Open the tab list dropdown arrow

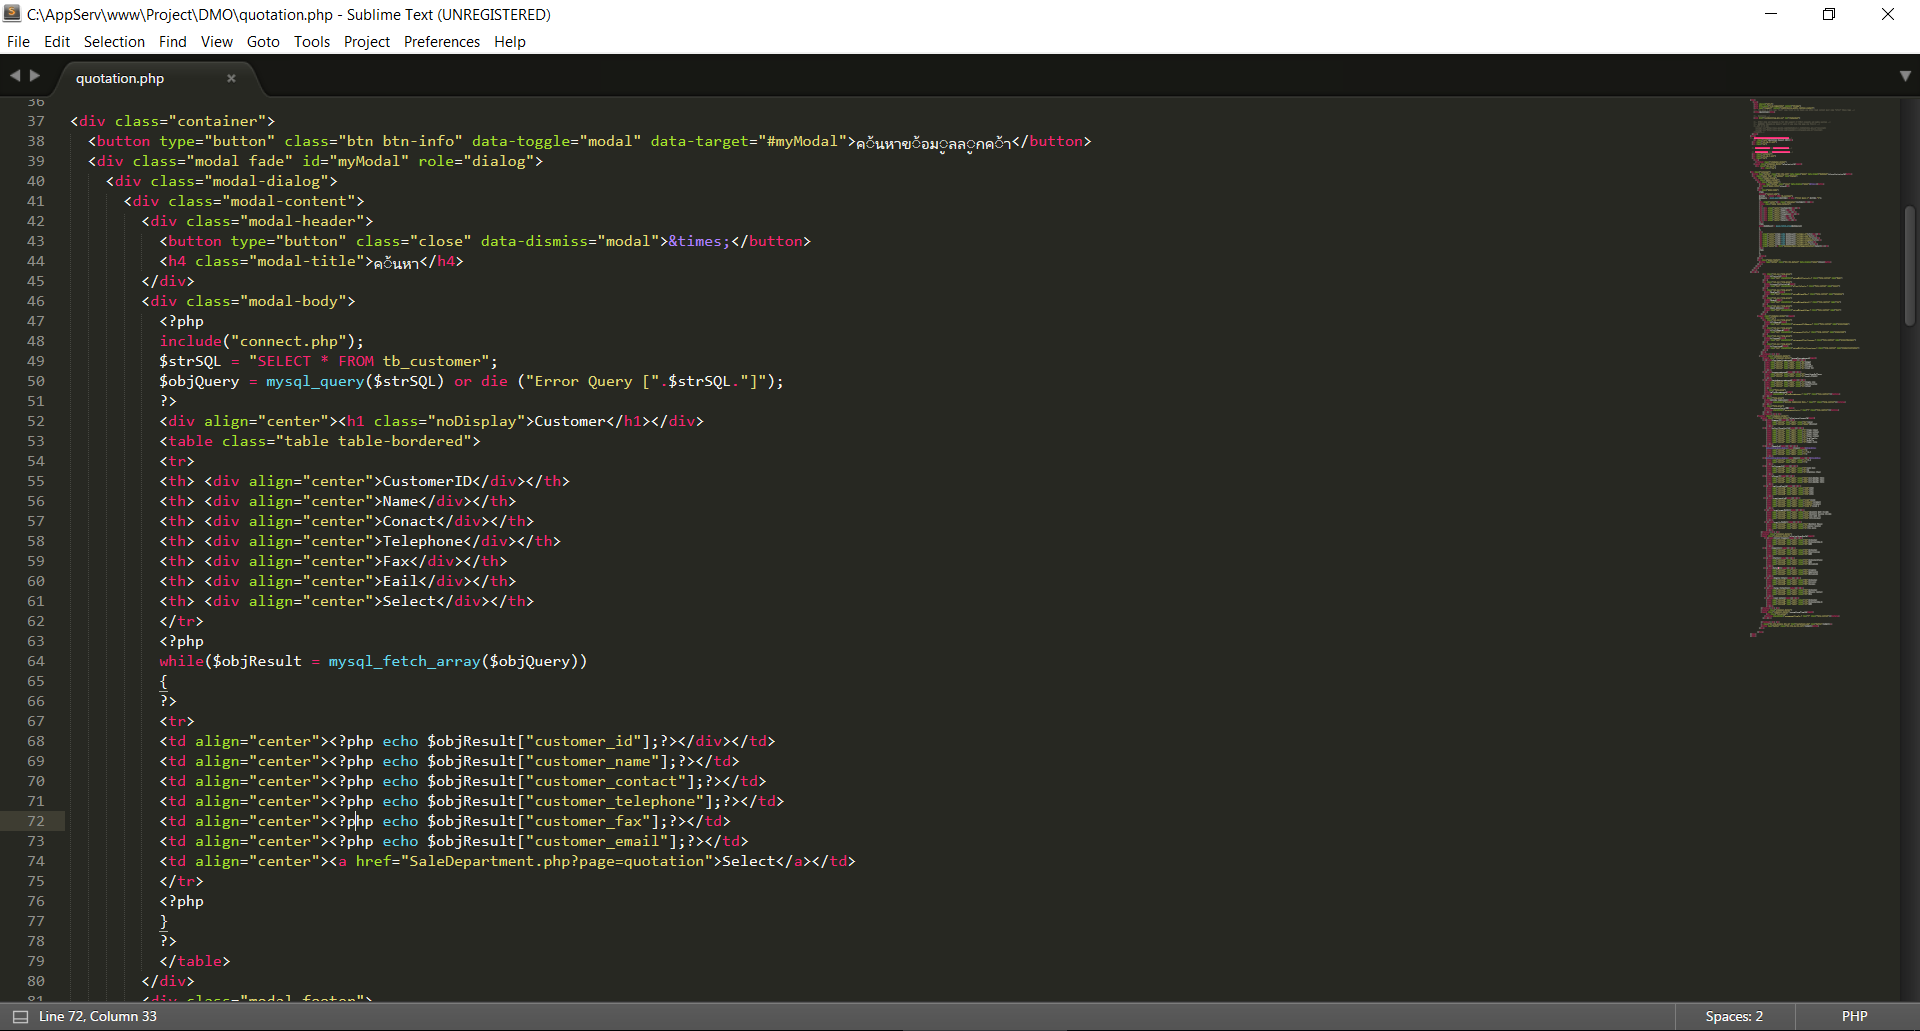(x=1905, y=76)
